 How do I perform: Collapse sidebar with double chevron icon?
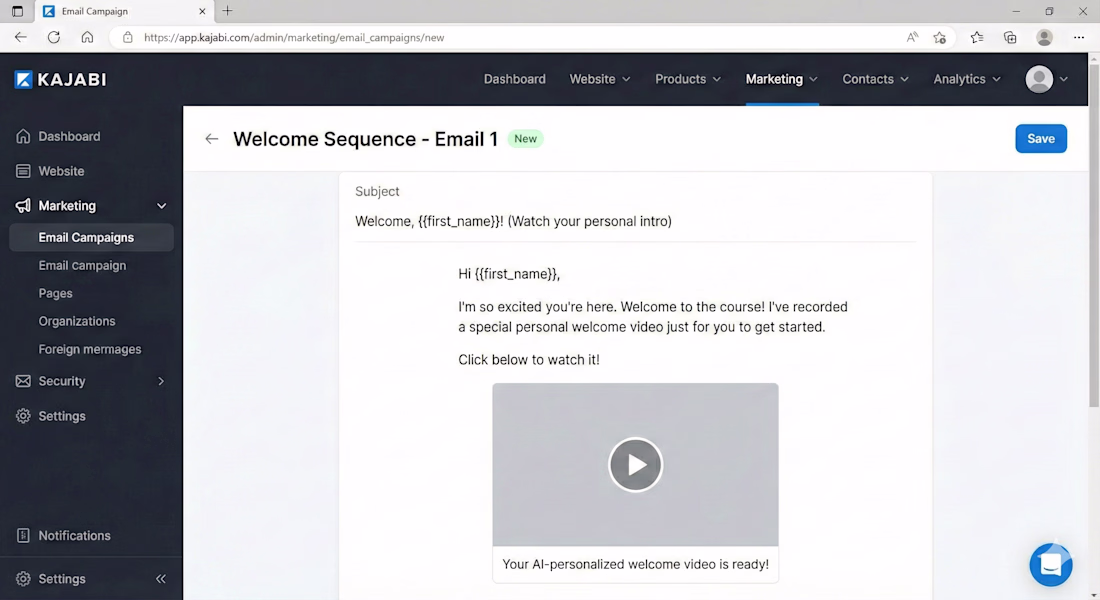pos(161,579)
